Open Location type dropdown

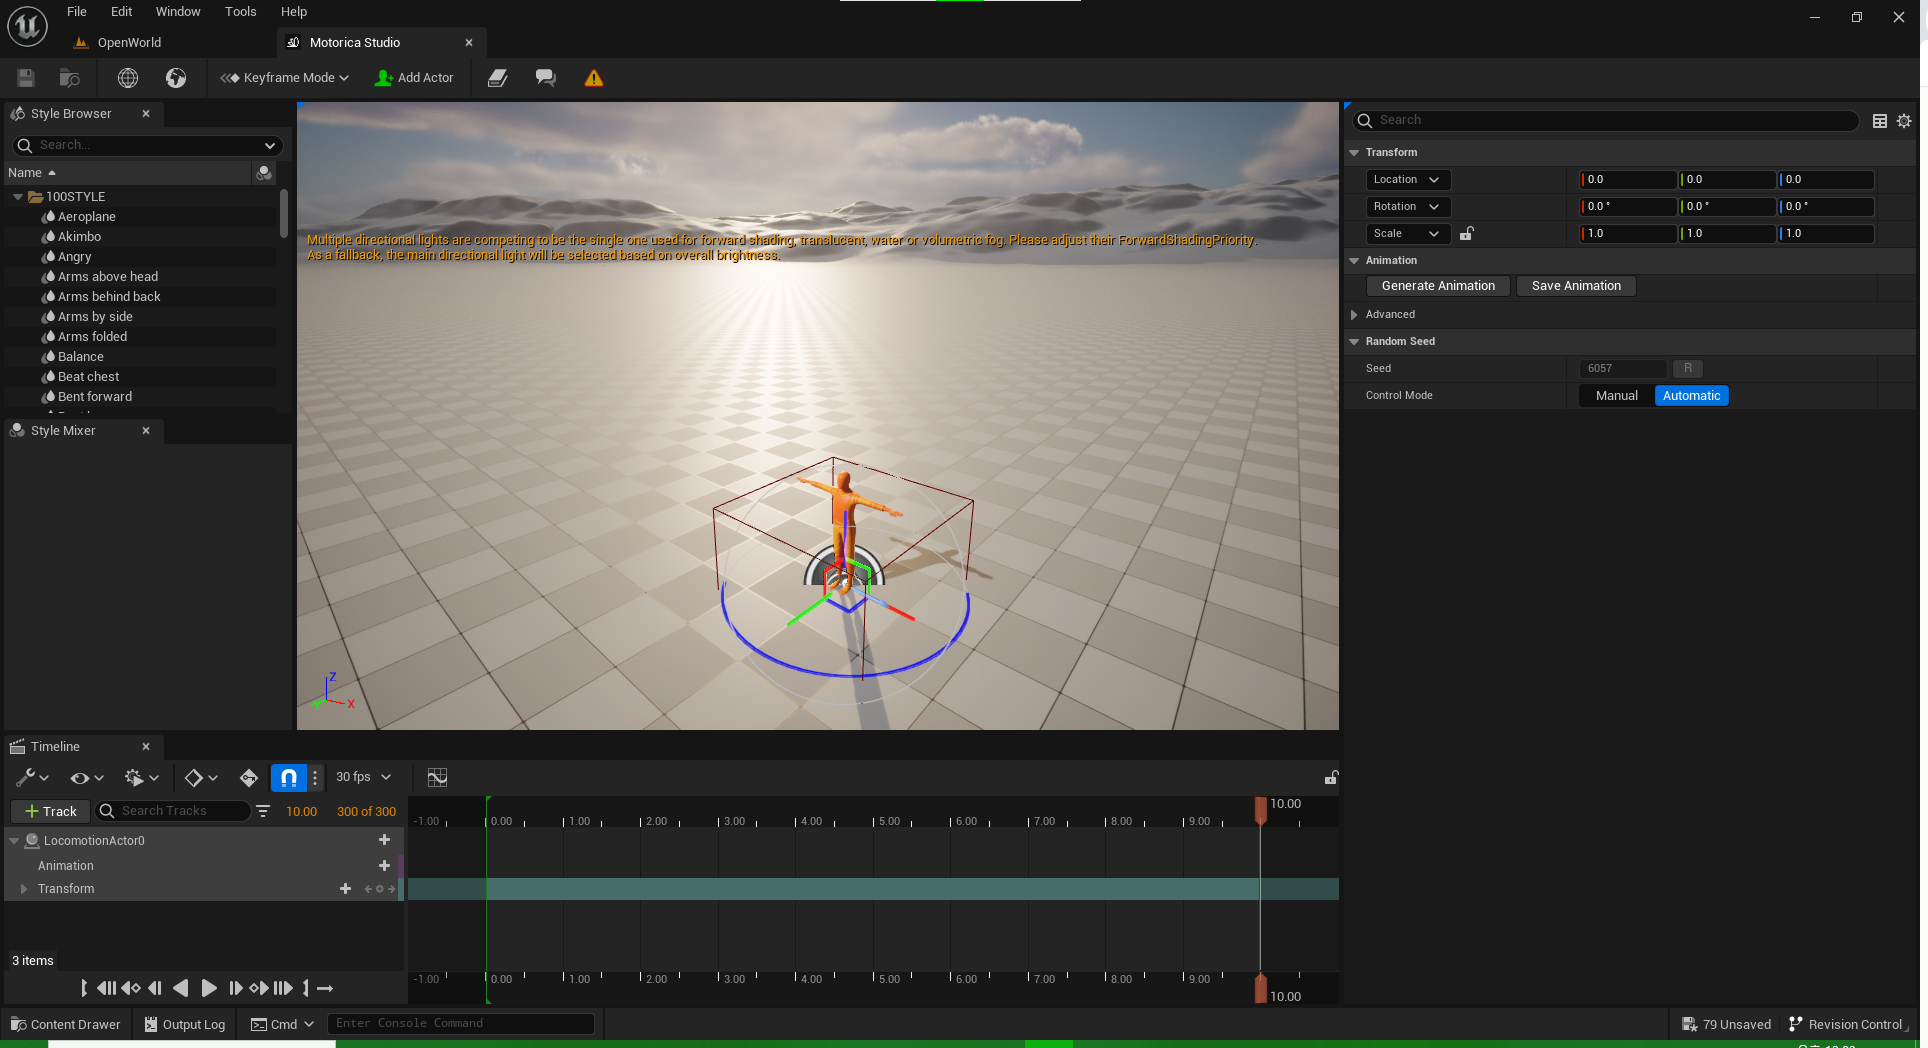tap(1408, 180)
